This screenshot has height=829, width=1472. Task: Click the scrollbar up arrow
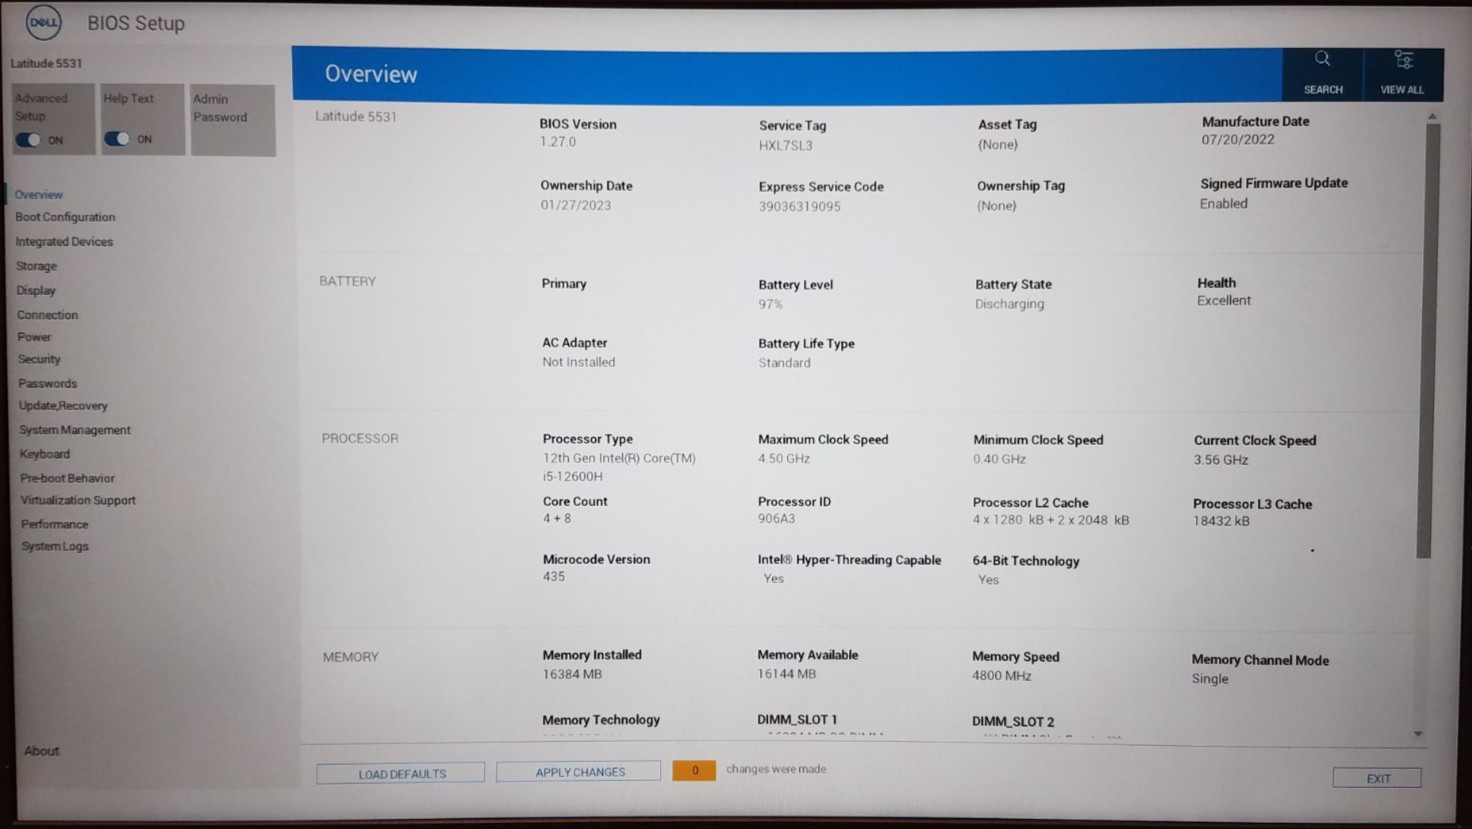tap(1432, 117)
